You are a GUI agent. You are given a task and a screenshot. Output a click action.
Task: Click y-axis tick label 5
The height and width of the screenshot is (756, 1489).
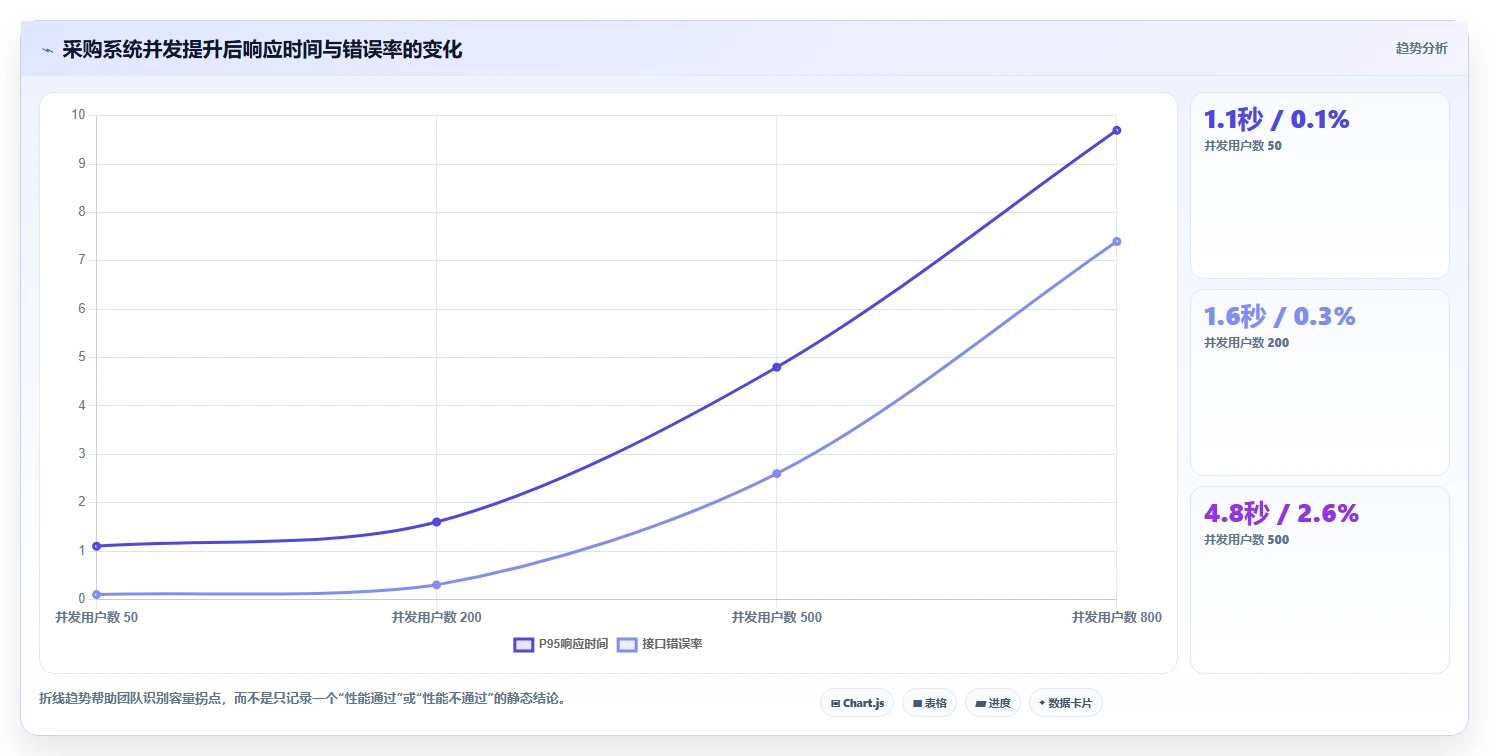tap(82, 357)
